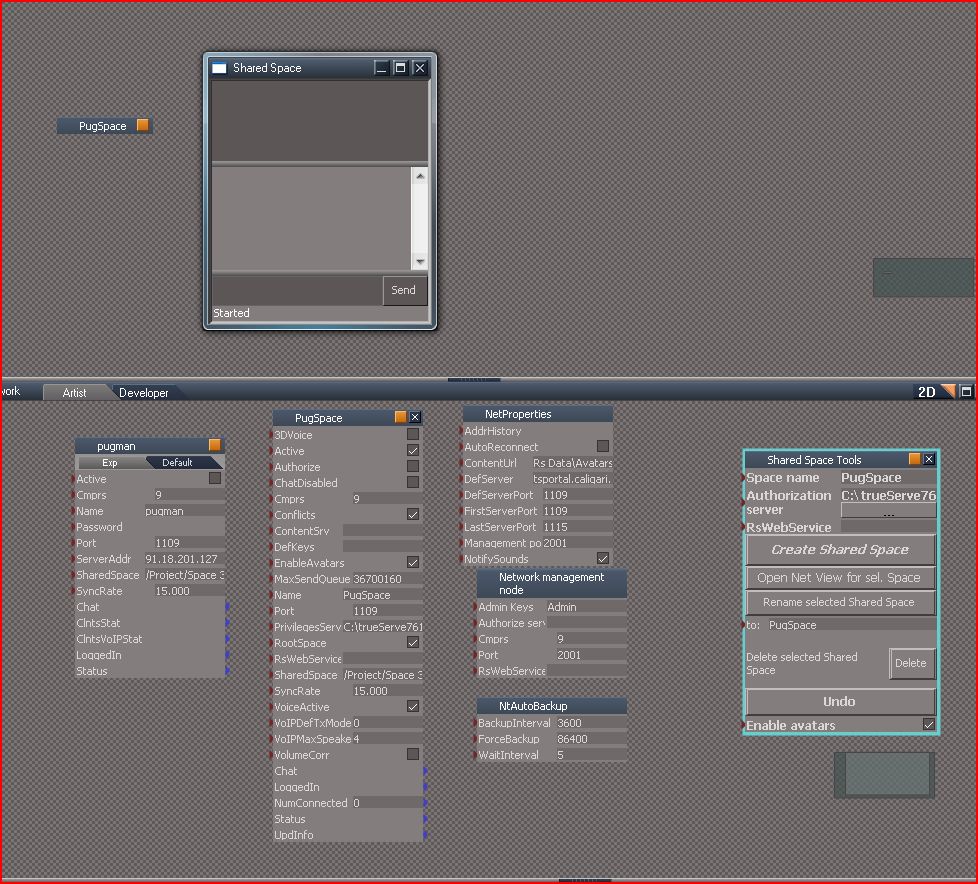This screenshot has width=978, height=884.
Task: Click the maximize icon next to the 2D label
Action: 966,391
